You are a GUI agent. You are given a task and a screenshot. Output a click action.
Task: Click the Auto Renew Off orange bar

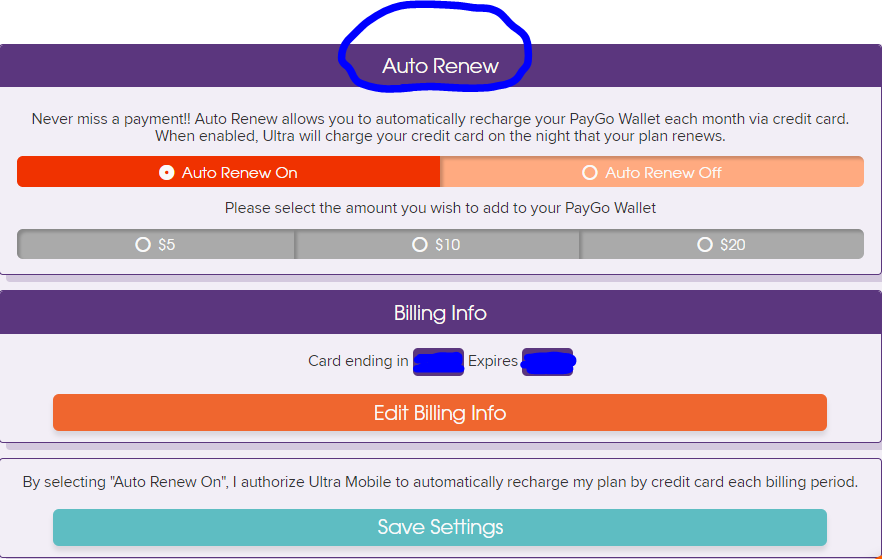click(x=652, y=172)
